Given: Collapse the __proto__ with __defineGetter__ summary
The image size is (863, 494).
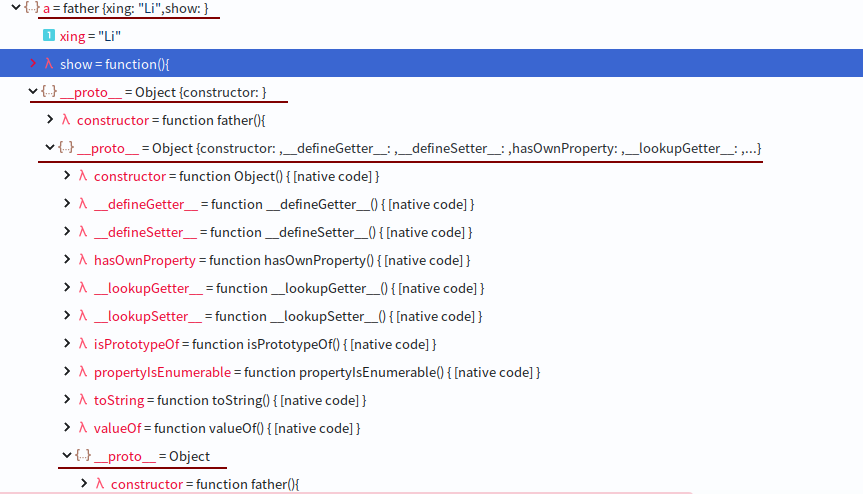Looking at the screenshot, I should pyautogui.click(x=50, y=148).
